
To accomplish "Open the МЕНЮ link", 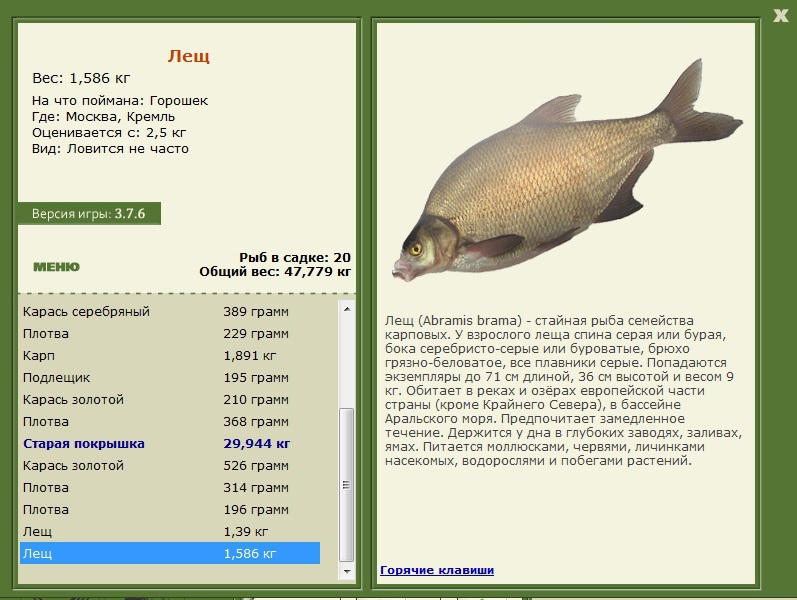I will (x=56, y=267).
